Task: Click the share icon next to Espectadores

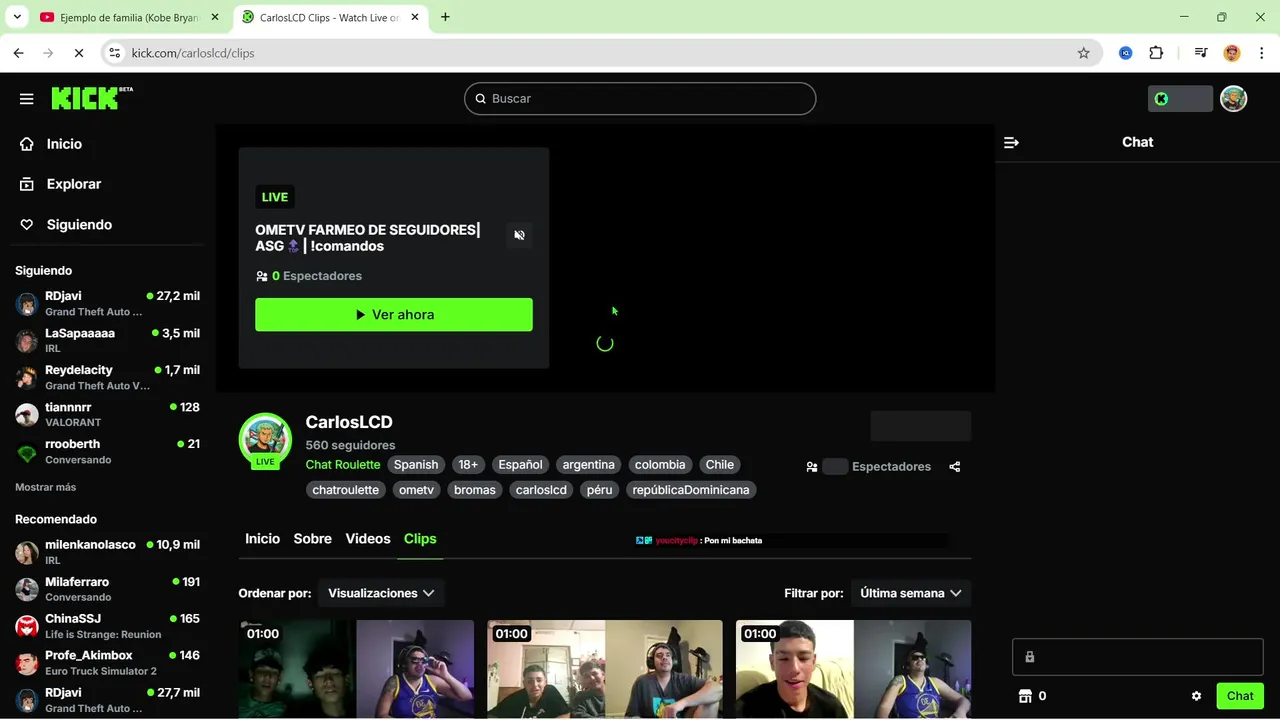Action: coord(955,467)
